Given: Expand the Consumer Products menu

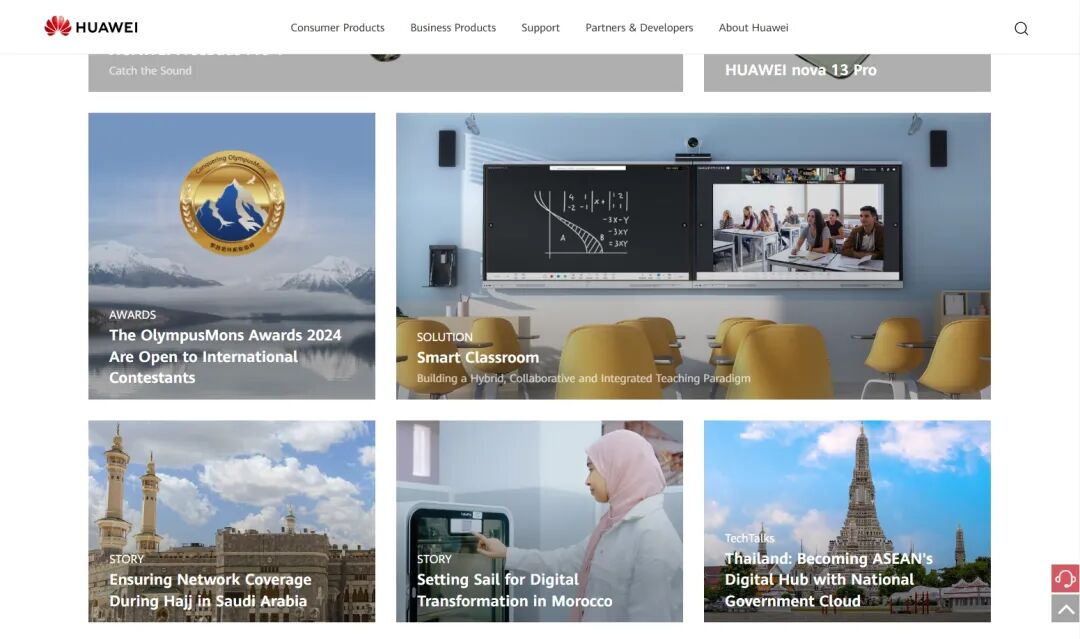Looking at the screenshot, I should (337, 28).
